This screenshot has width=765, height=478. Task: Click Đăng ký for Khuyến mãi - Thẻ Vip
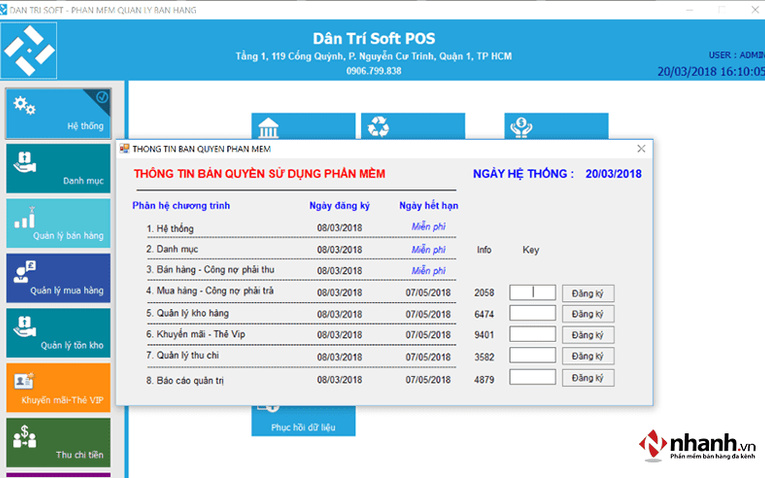point(588,335)
